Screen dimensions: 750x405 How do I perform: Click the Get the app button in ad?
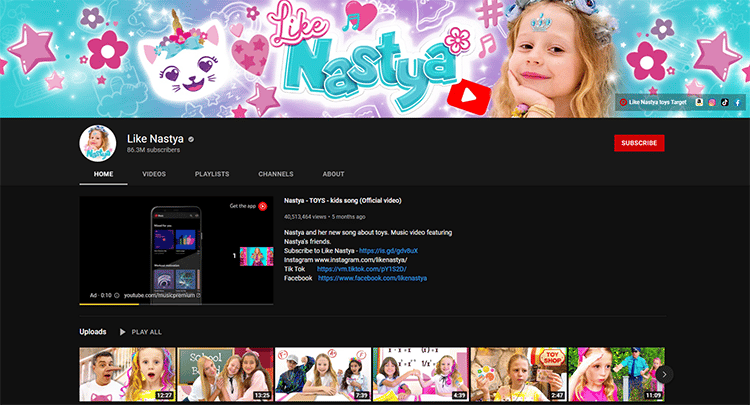click(249, 206)
